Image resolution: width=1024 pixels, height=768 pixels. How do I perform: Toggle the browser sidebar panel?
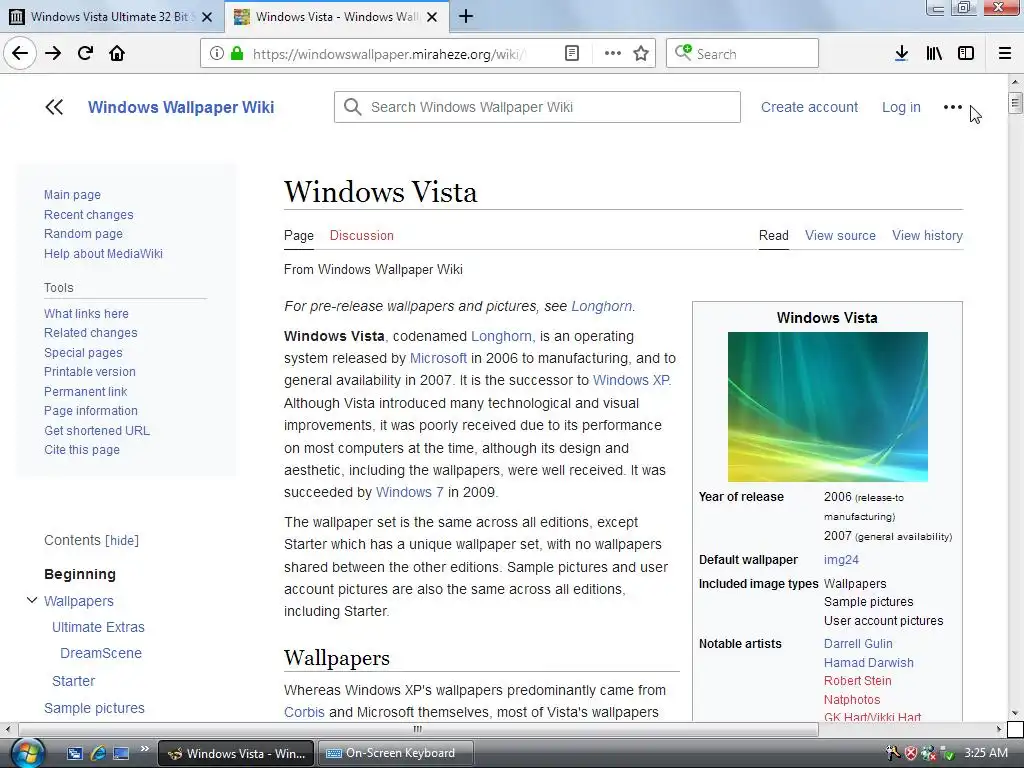click(966, 53)
